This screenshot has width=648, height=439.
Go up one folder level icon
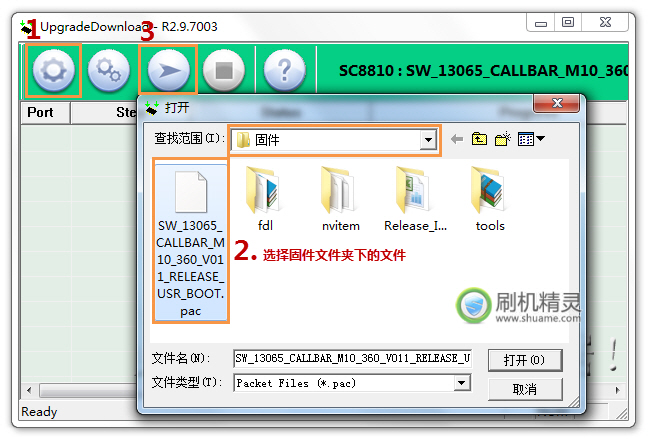click(x=479, y=139)
